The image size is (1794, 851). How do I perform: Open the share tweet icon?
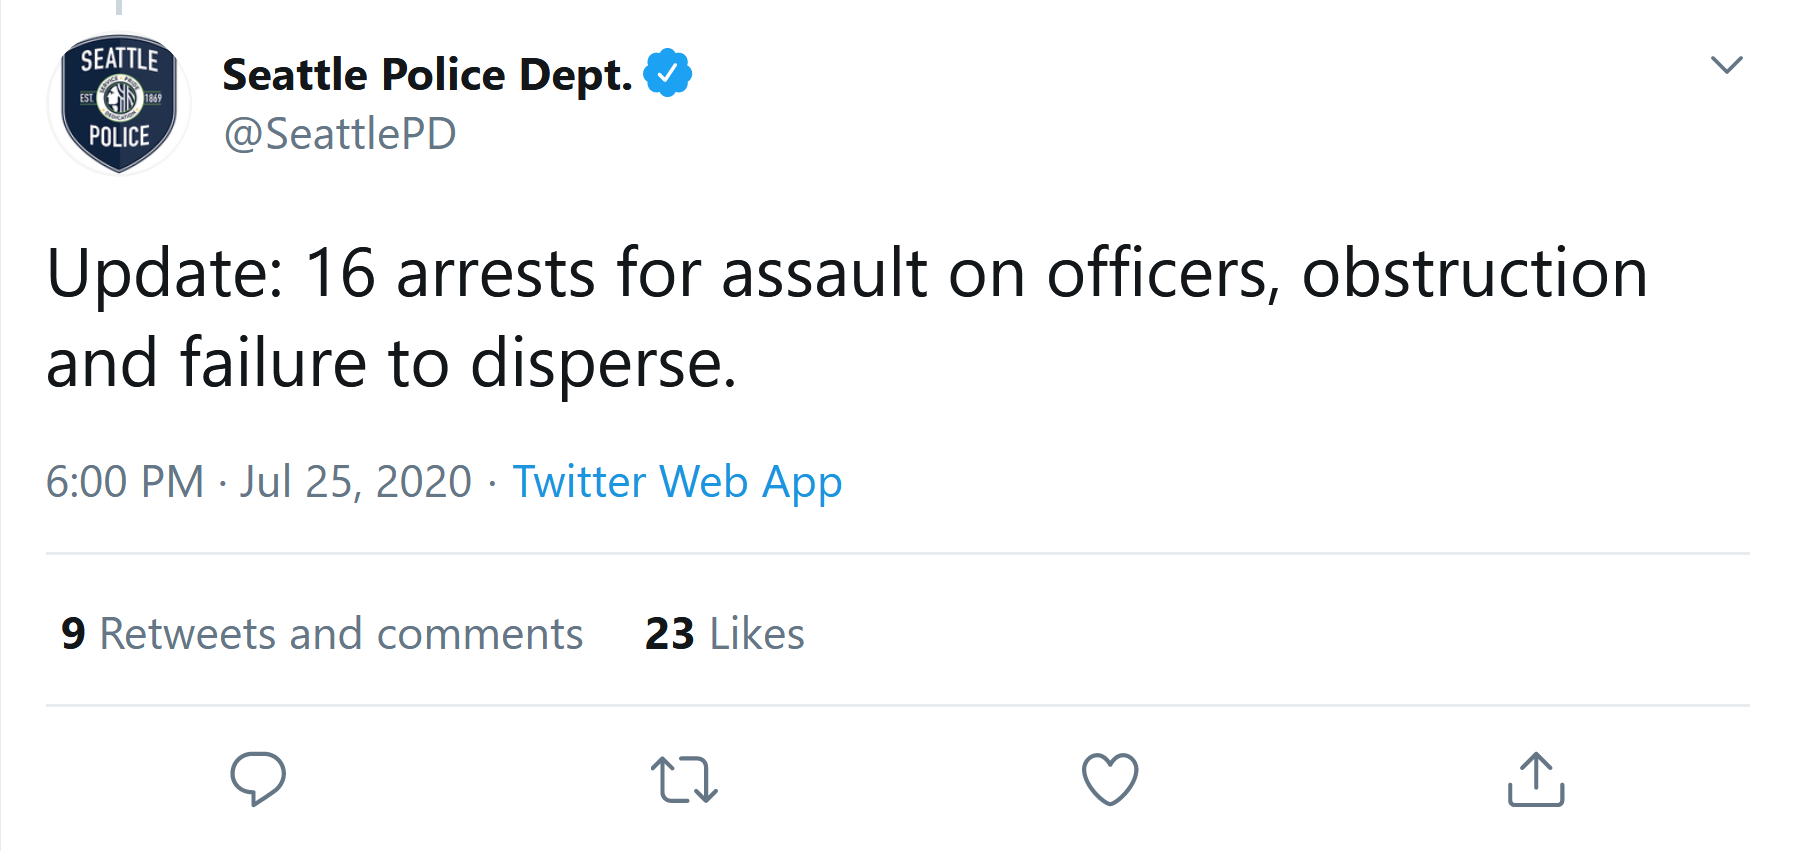(1536, 779)
